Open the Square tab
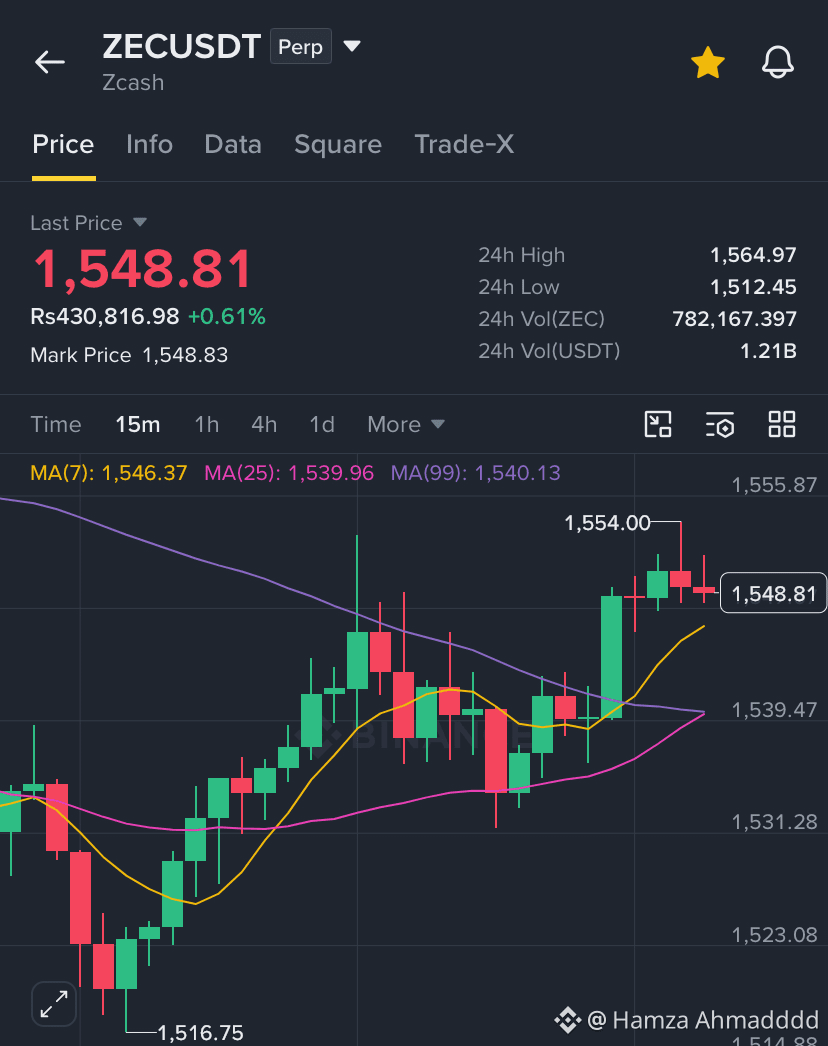This screenshot has height=1046, width=828. pos(338,144)
